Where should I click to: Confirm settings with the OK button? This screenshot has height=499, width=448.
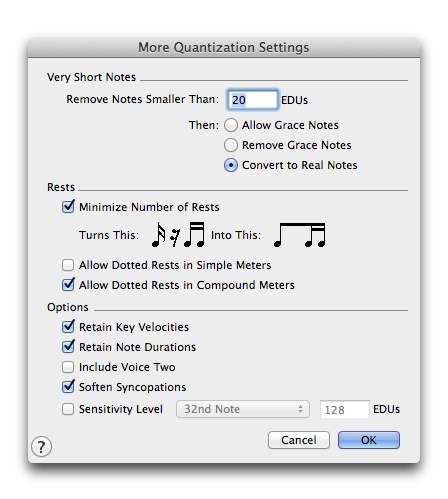[369, 440]
